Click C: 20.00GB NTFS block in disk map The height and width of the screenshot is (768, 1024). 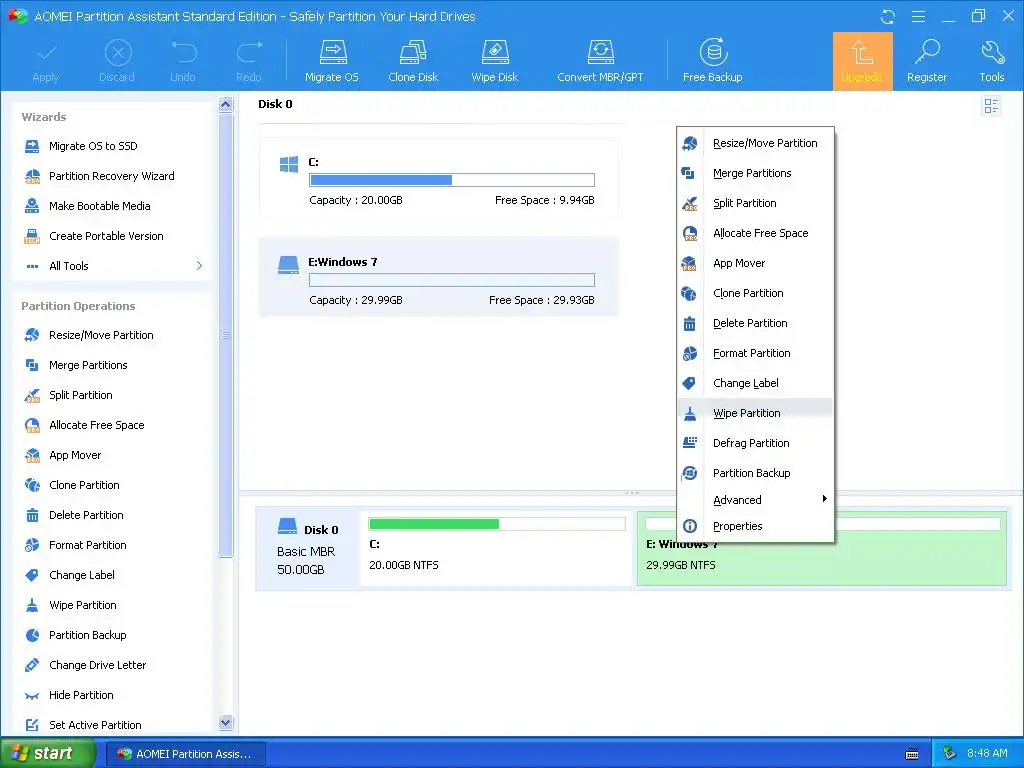pos(496,547)
